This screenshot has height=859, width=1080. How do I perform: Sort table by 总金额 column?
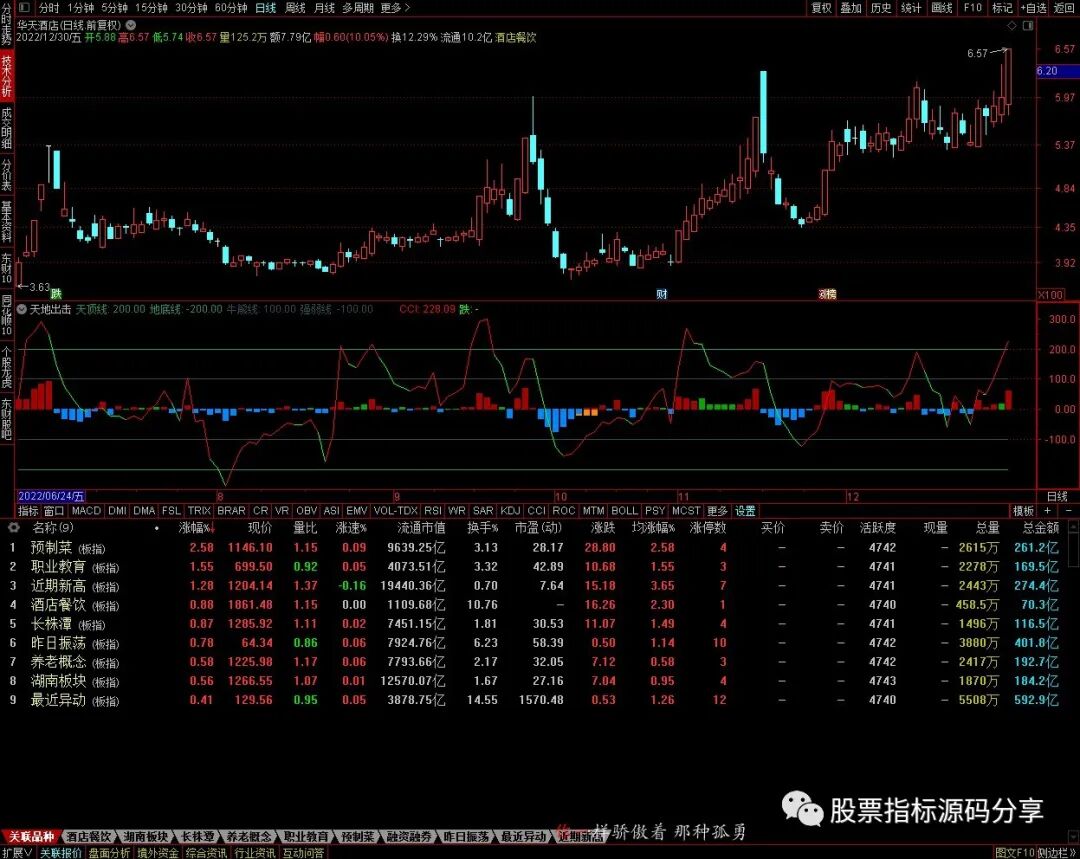[x=1040, y=528]
